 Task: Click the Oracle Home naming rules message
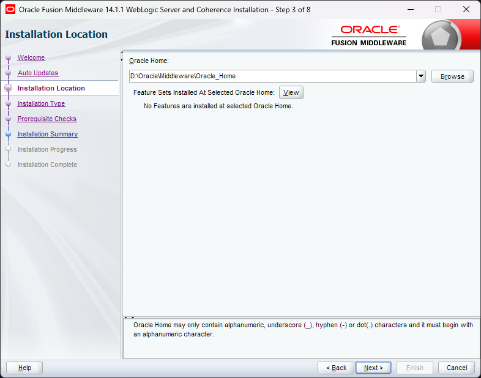(x=303, y=329)
